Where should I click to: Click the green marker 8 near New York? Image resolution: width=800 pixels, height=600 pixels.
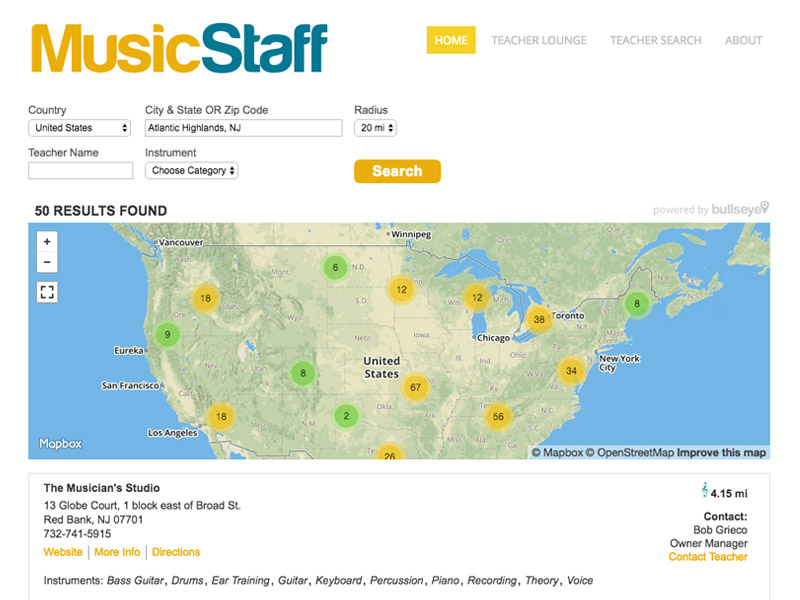click(637, 301)
